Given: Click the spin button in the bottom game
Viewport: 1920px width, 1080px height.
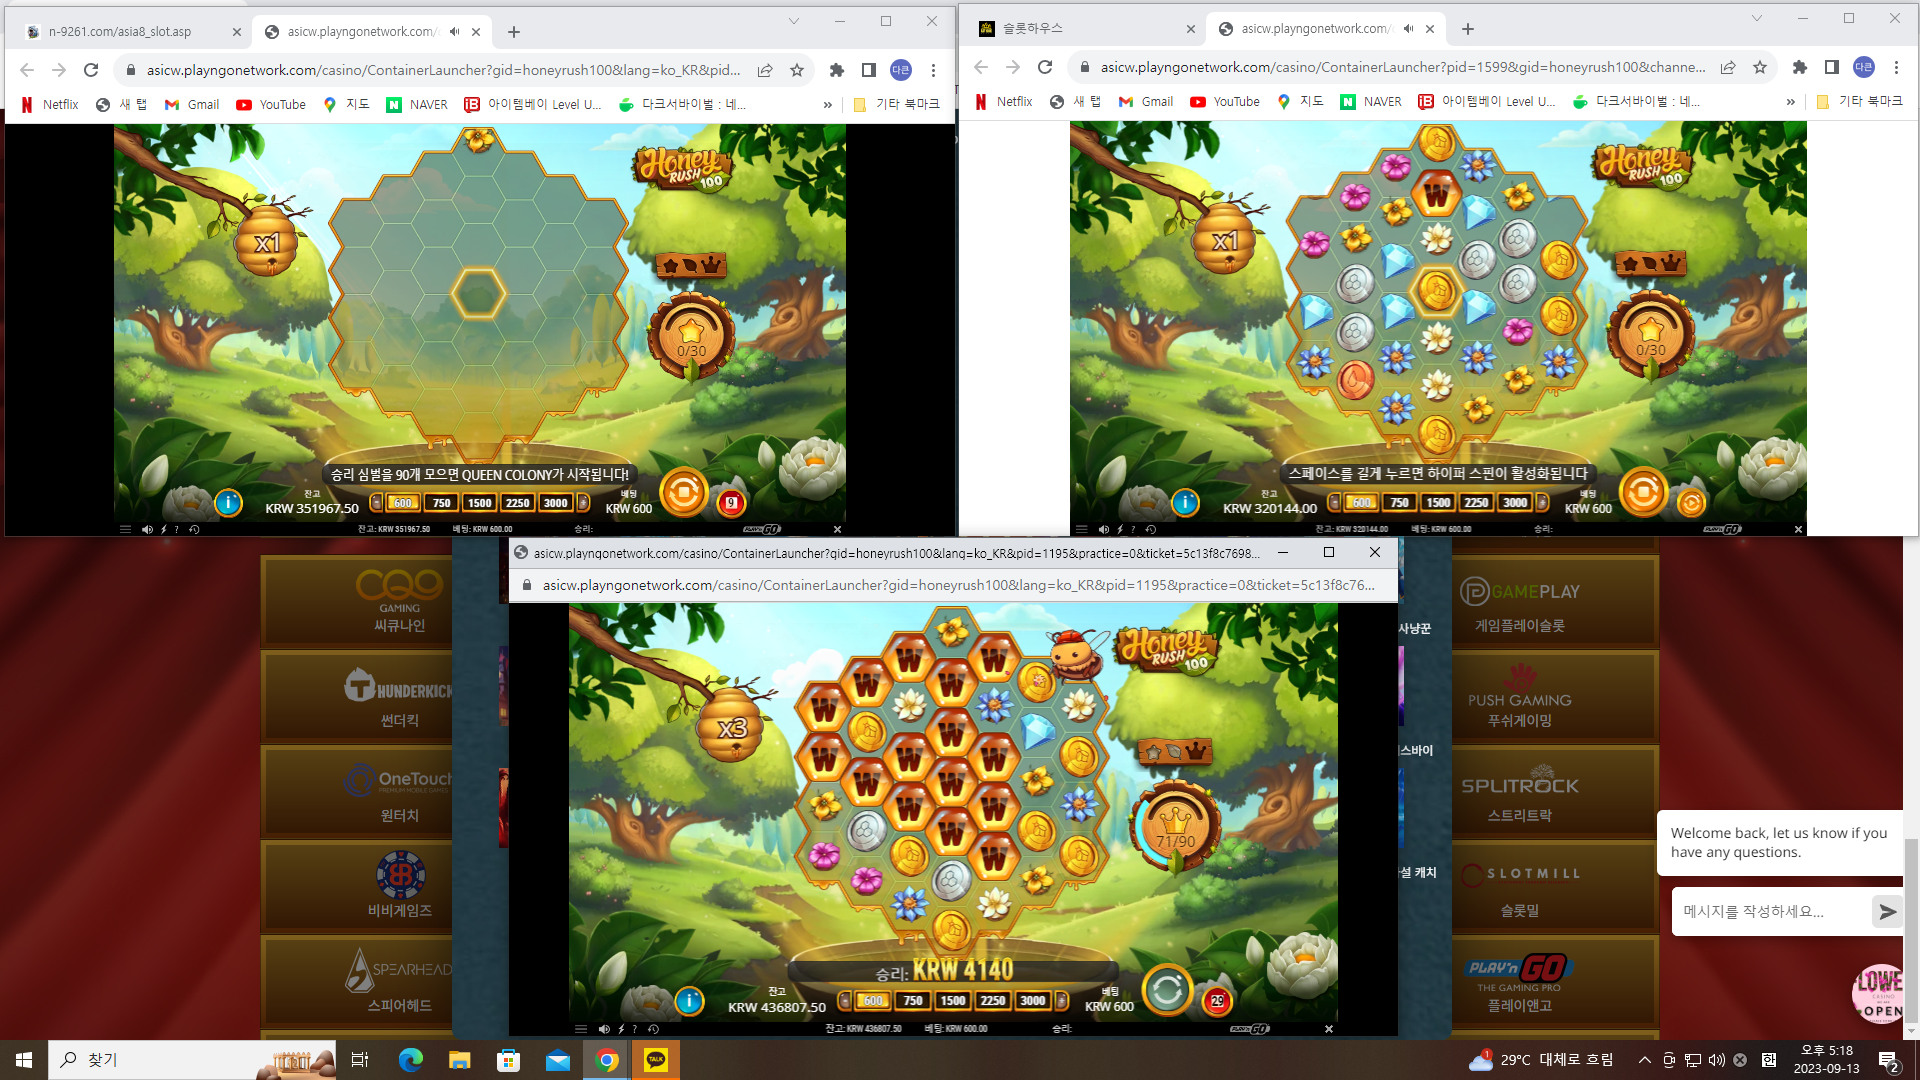Looking at the screenshot, I should [1167, 991].
